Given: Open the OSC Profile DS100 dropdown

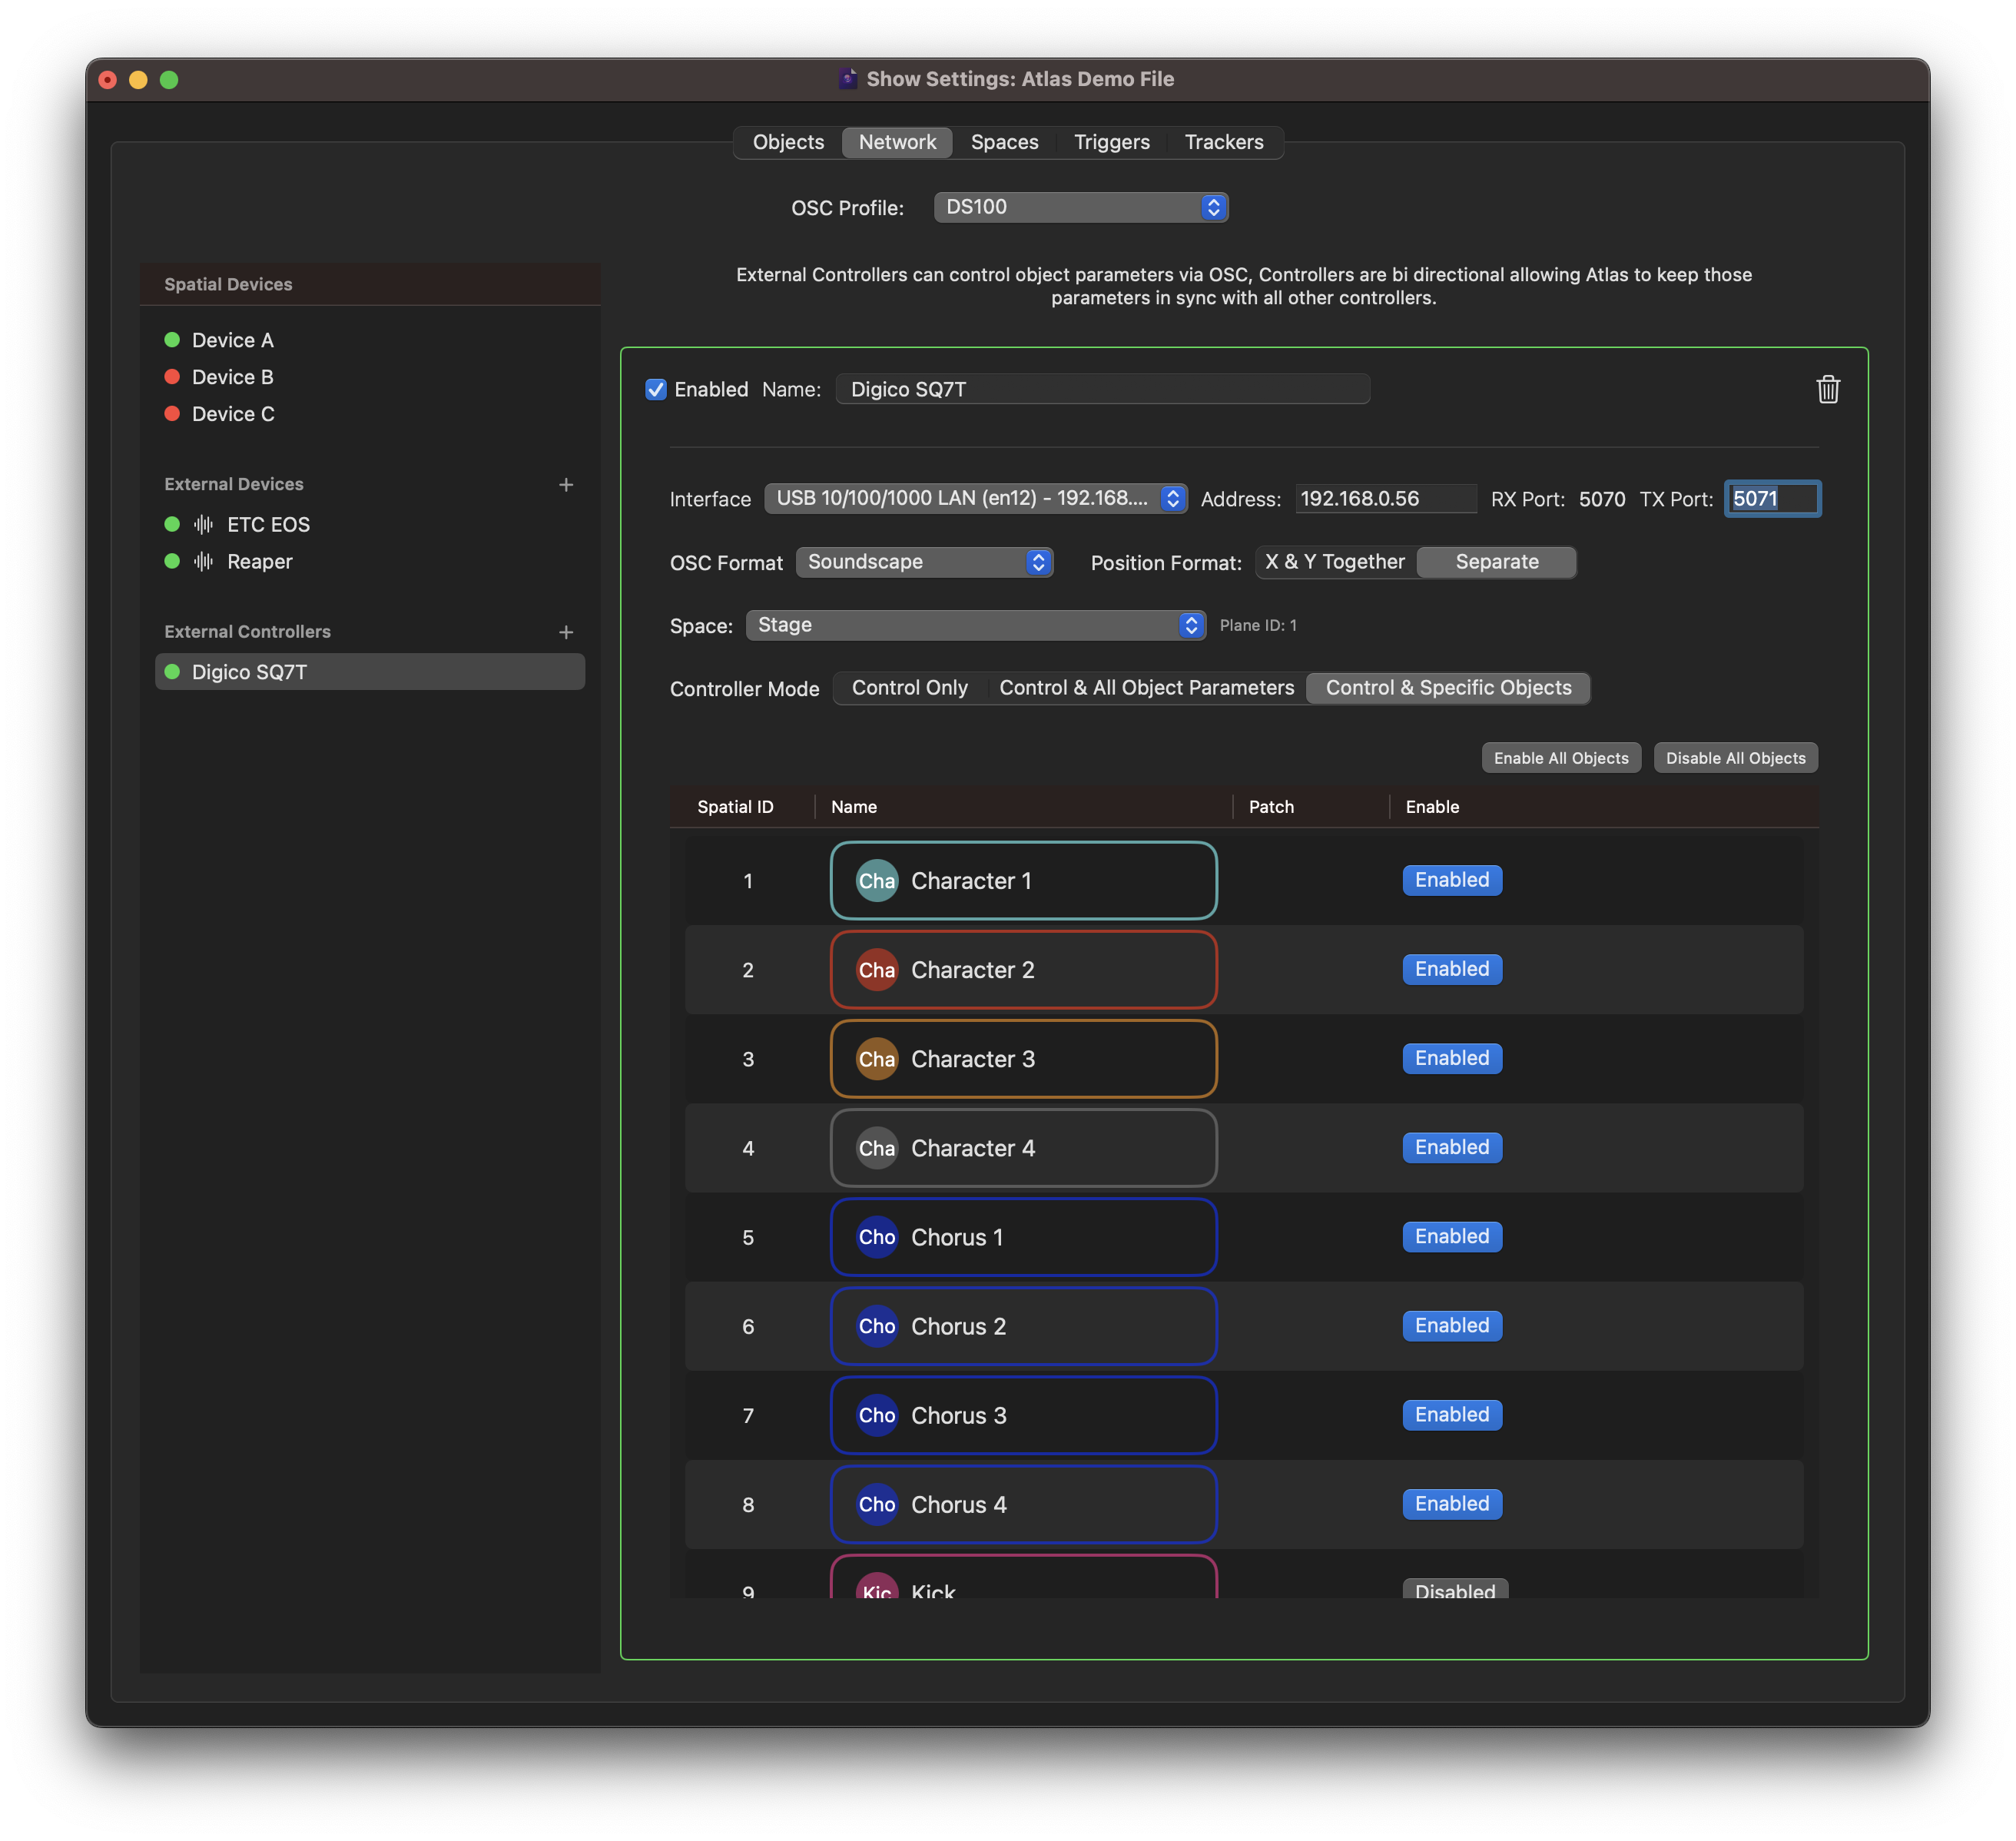Looking at the screenshot, I should point(1080,207).
